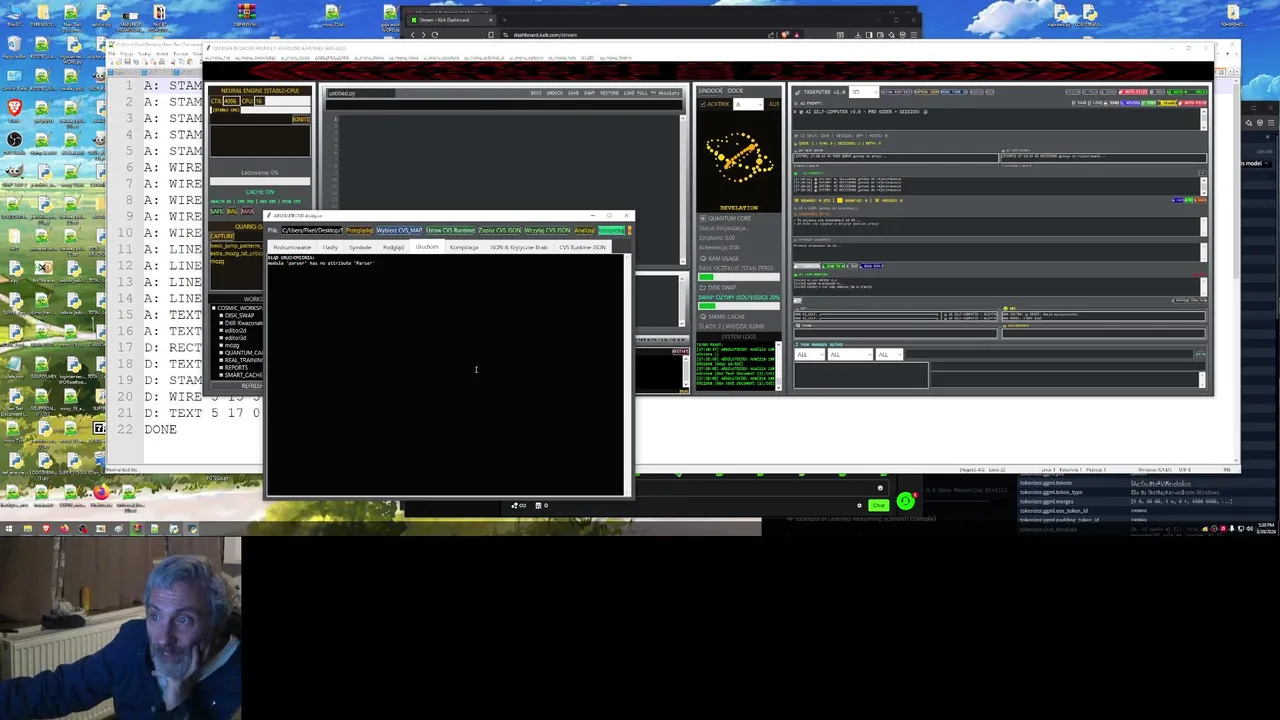The width and height of the screenshot is (1280, 720).
Task: Click the Ładowanie loading progress bar
Action: 260,181
